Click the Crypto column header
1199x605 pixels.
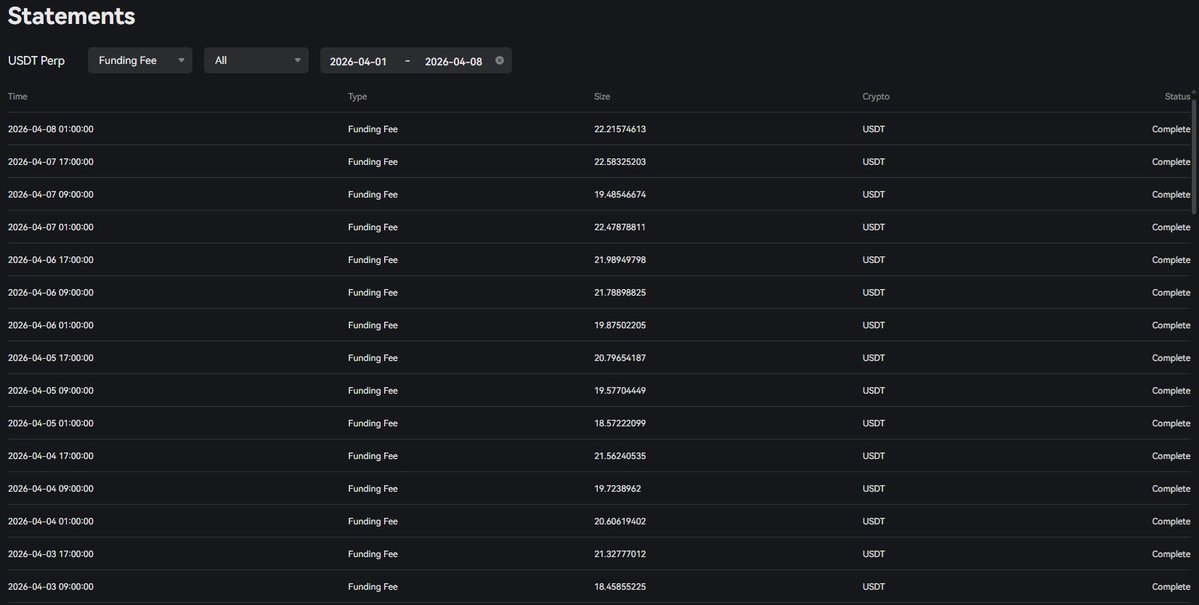[876, 96]
